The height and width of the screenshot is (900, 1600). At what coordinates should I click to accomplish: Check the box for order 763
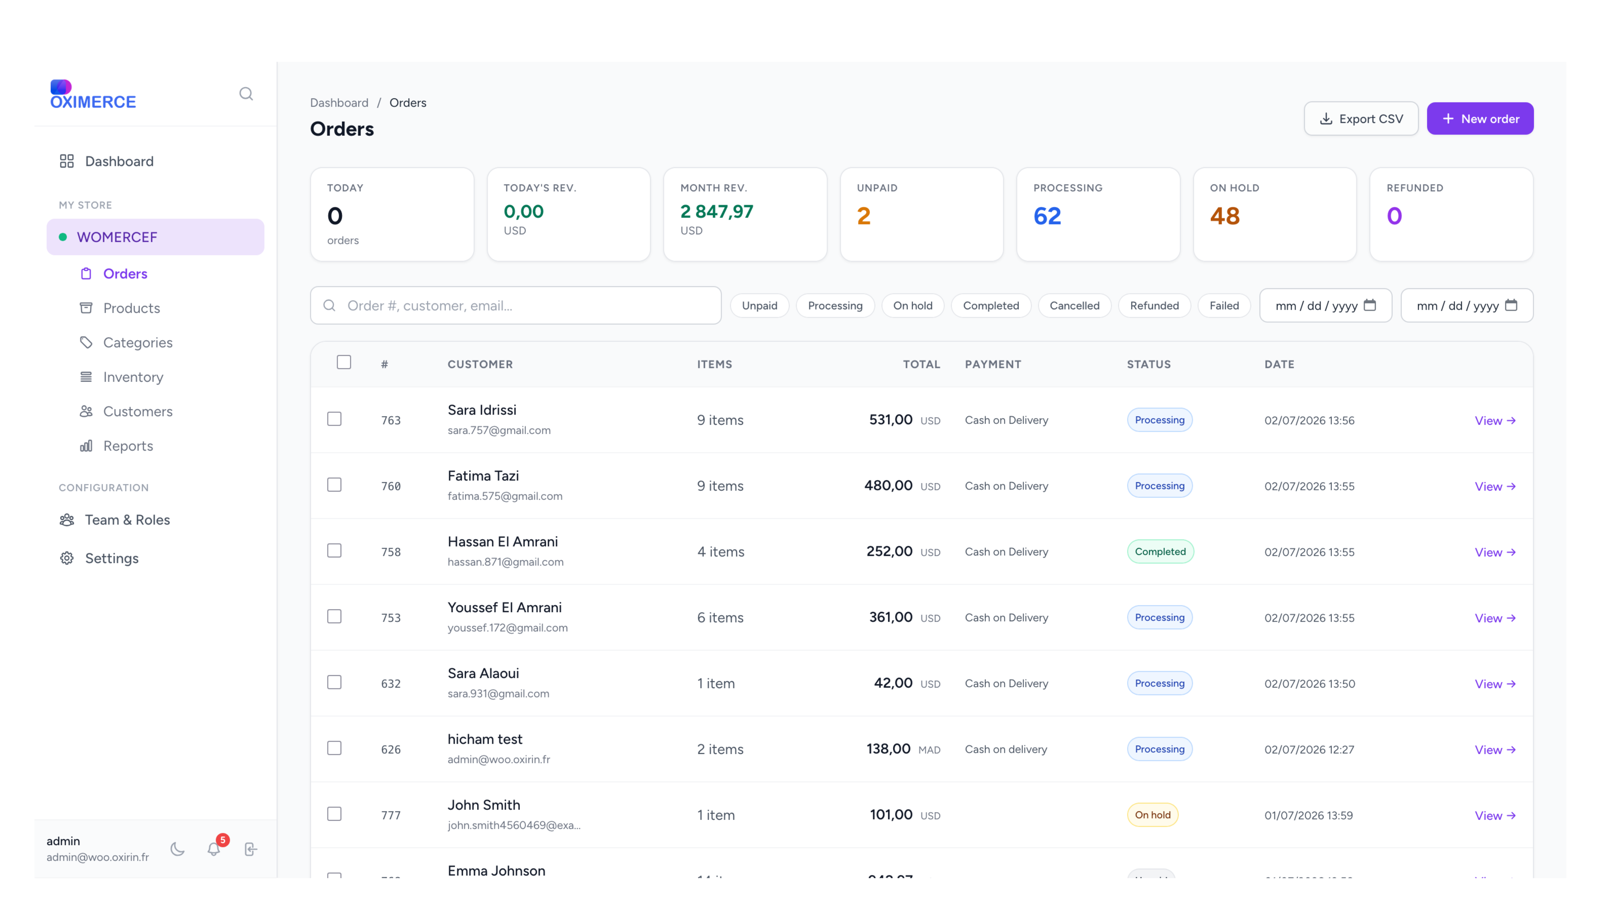pos(334,419)
